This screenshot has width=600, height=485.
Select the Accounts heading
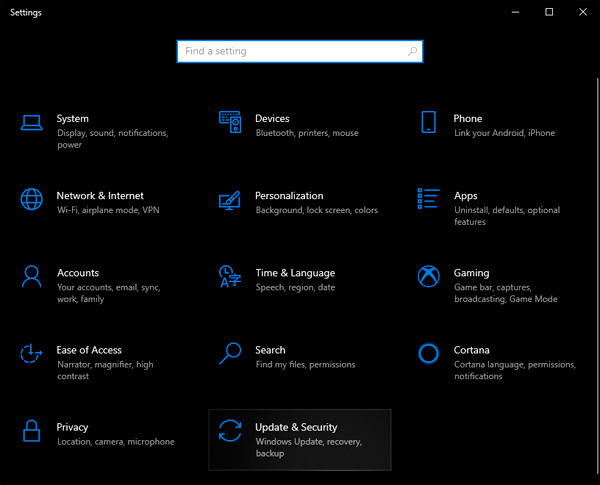pos(78,273)
